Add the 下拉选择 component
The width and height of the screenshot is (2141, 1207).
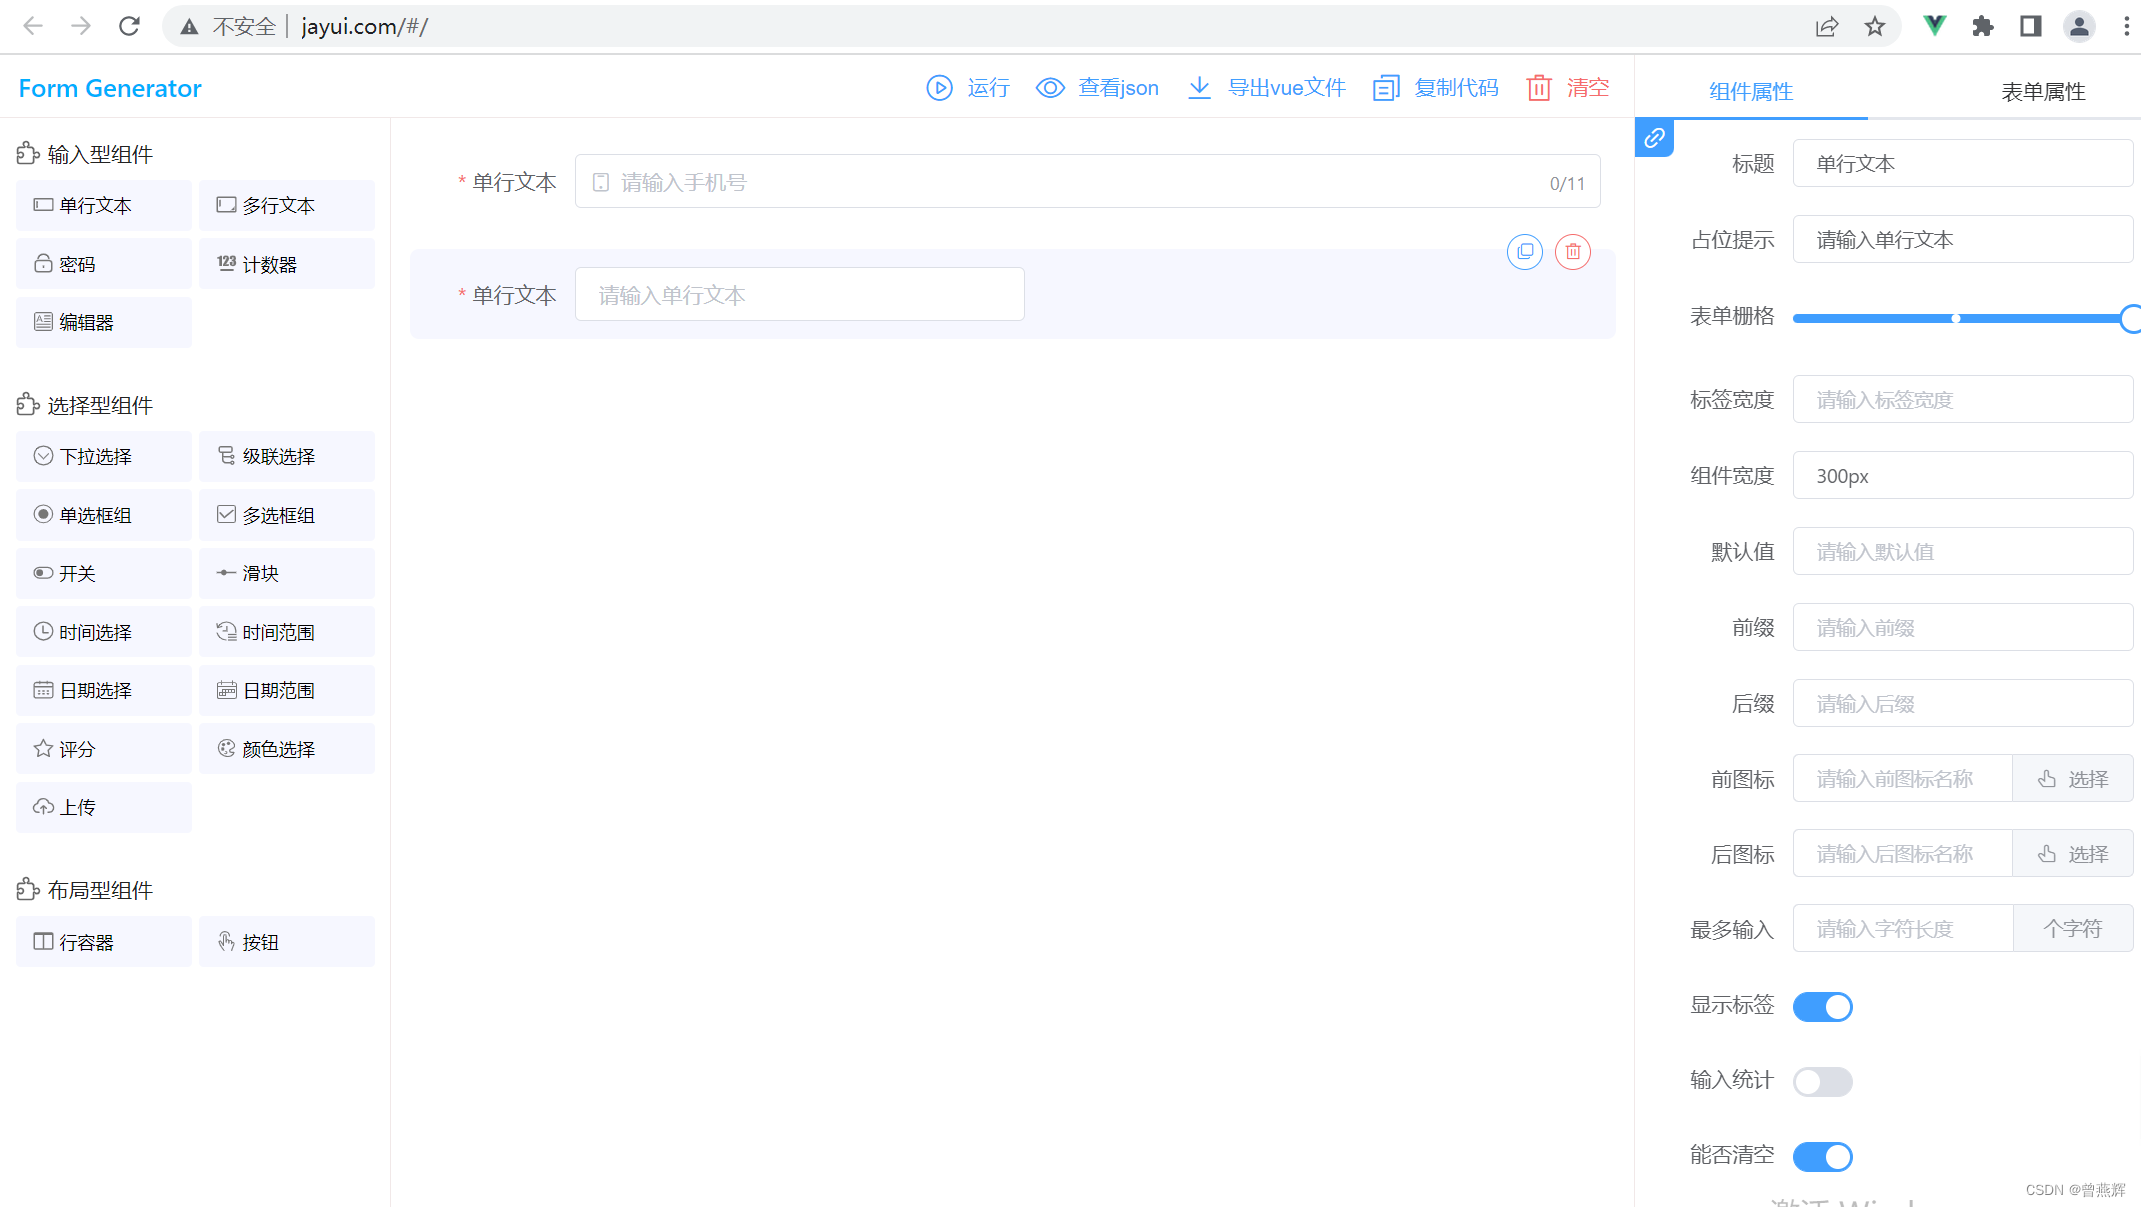pyautogui.click(x=104, y=456)
